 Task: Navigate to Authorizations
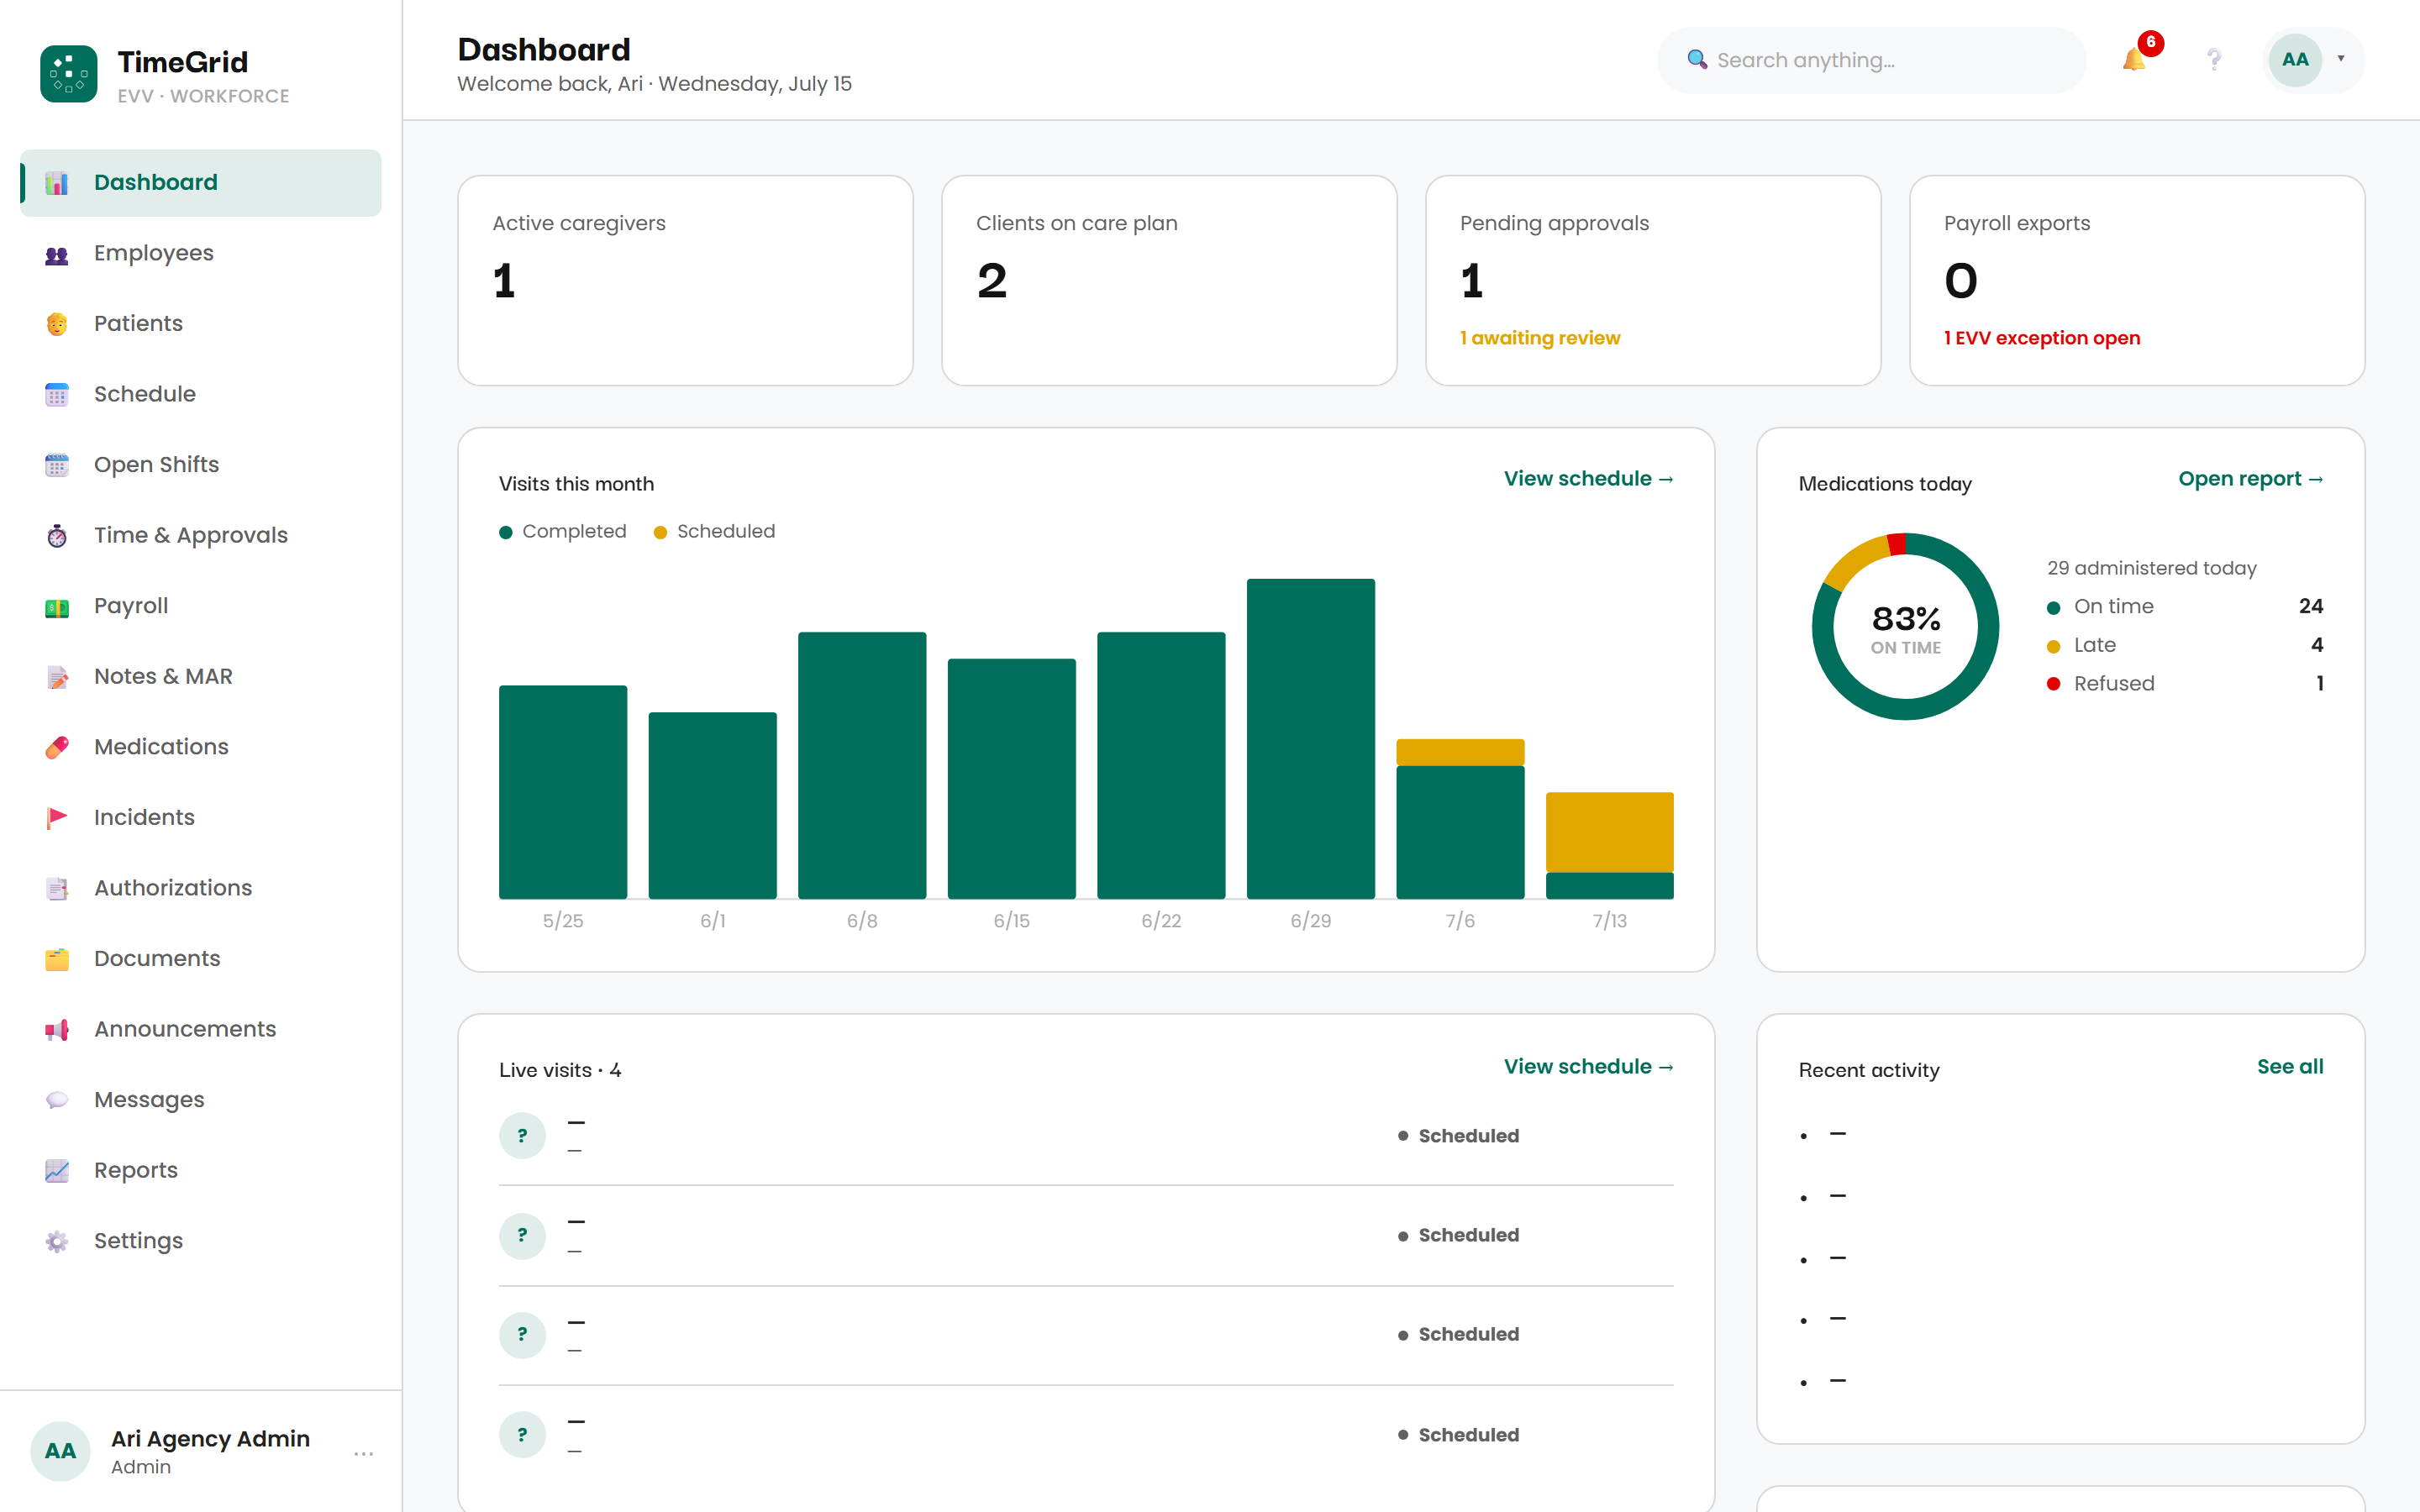[201, 889]
